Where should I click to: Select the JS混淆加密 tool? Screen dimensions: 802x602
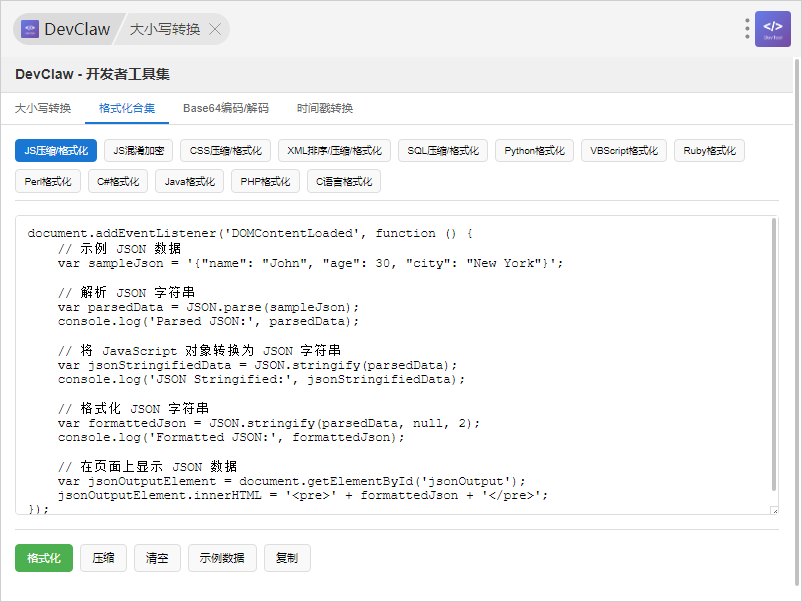pyautogui.click(x=138, y=151)
